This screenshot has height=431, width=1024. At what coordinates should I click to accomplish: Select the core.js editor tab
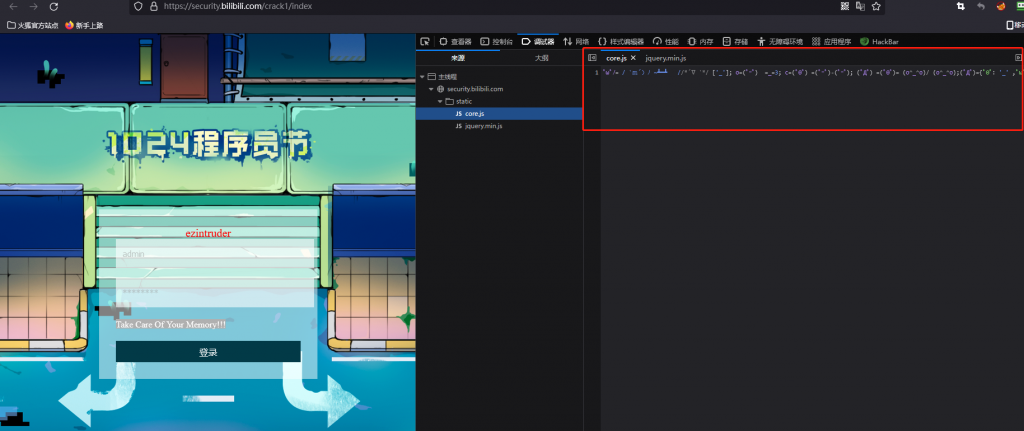(616, 58)
